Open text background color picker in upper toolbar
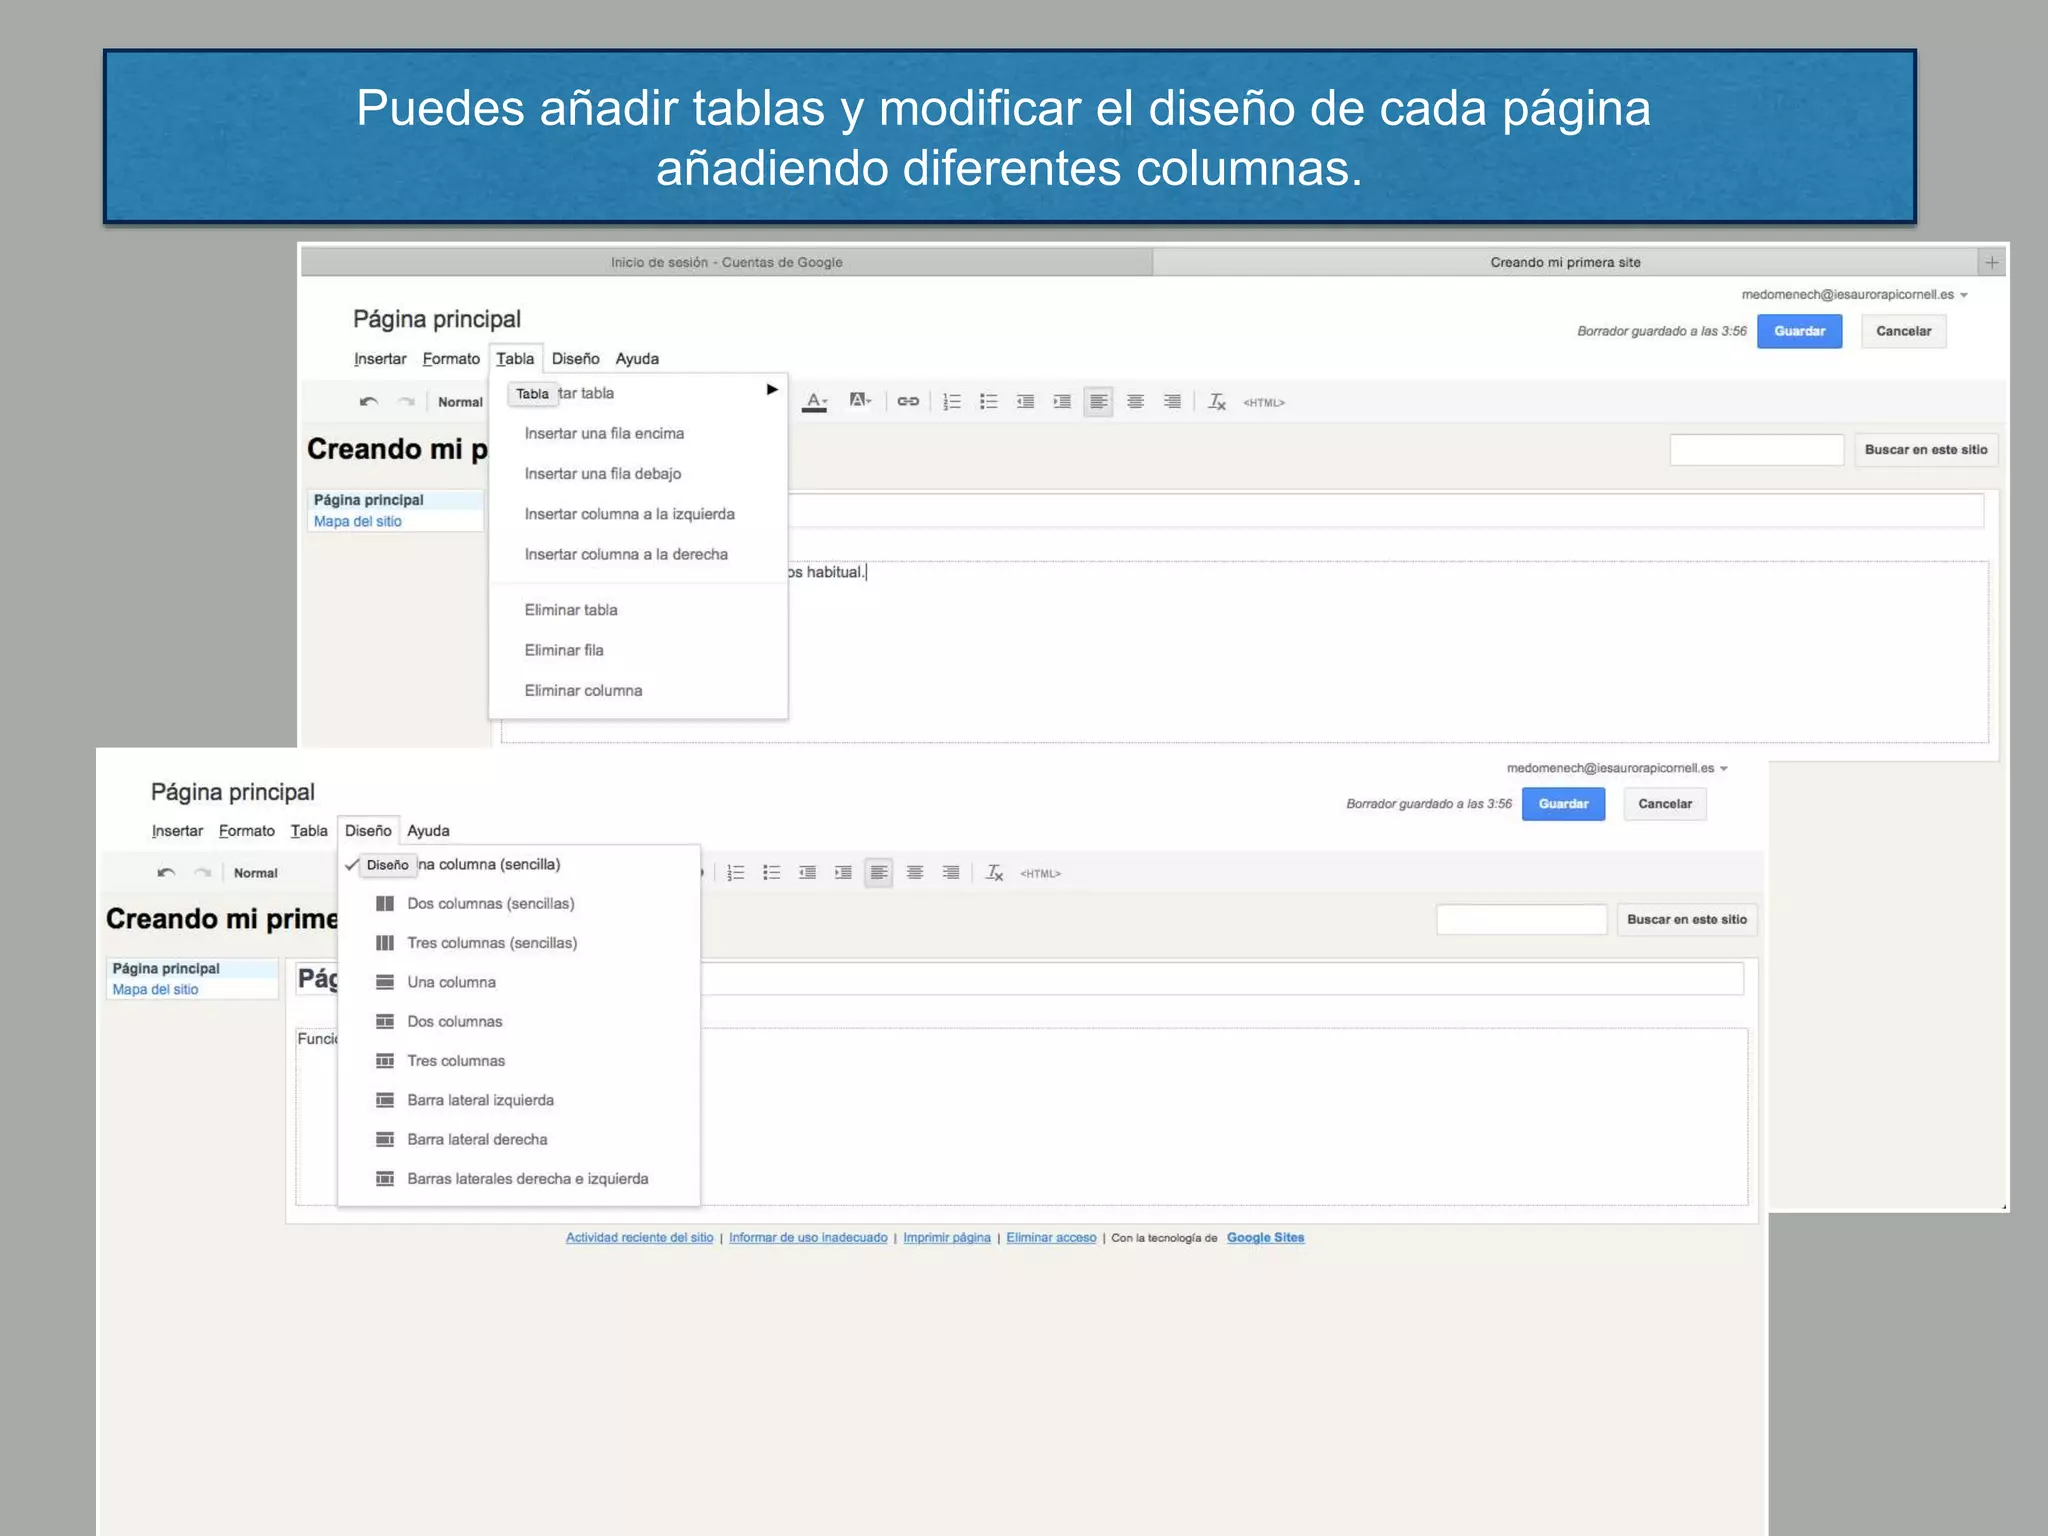Screen dimensions: 2048x1536 tap(860, 401)
